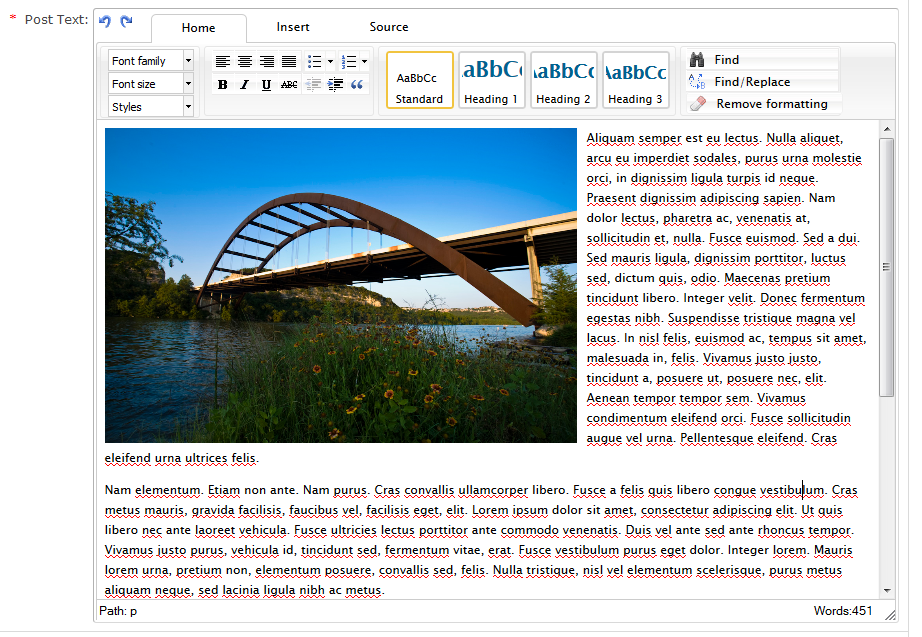Click the Find/Replace button
The height and width of the screenshot is (637, 922).
pos(751,82)
